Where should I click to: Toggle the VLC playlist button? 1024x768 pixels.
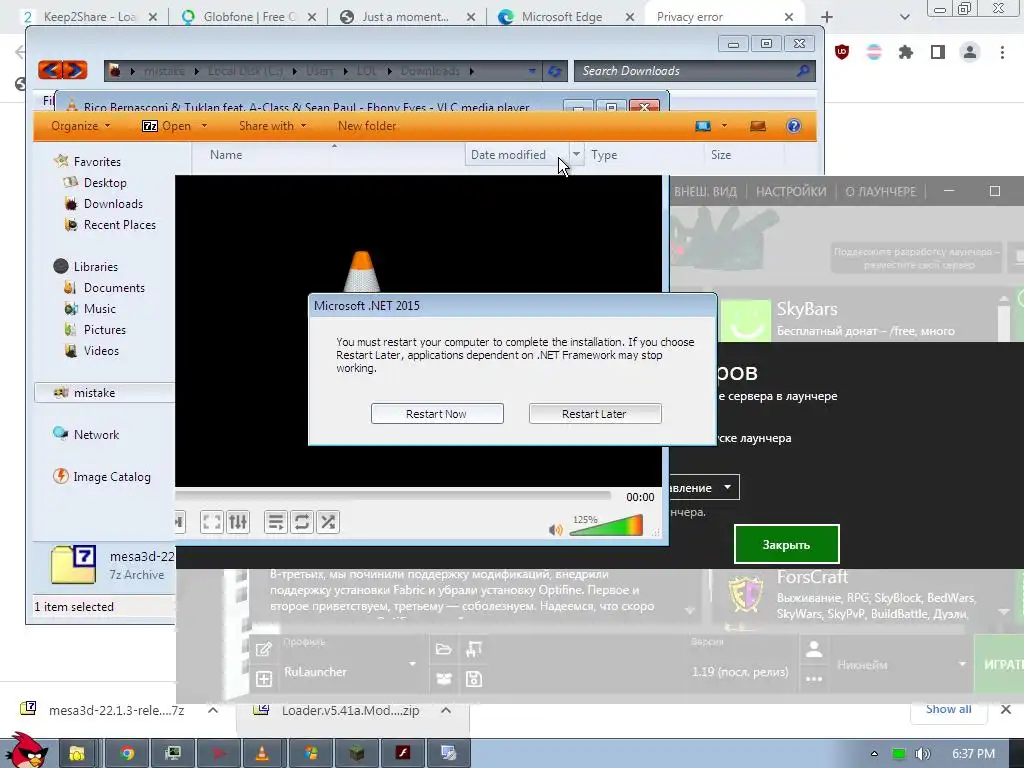(276, 522)
